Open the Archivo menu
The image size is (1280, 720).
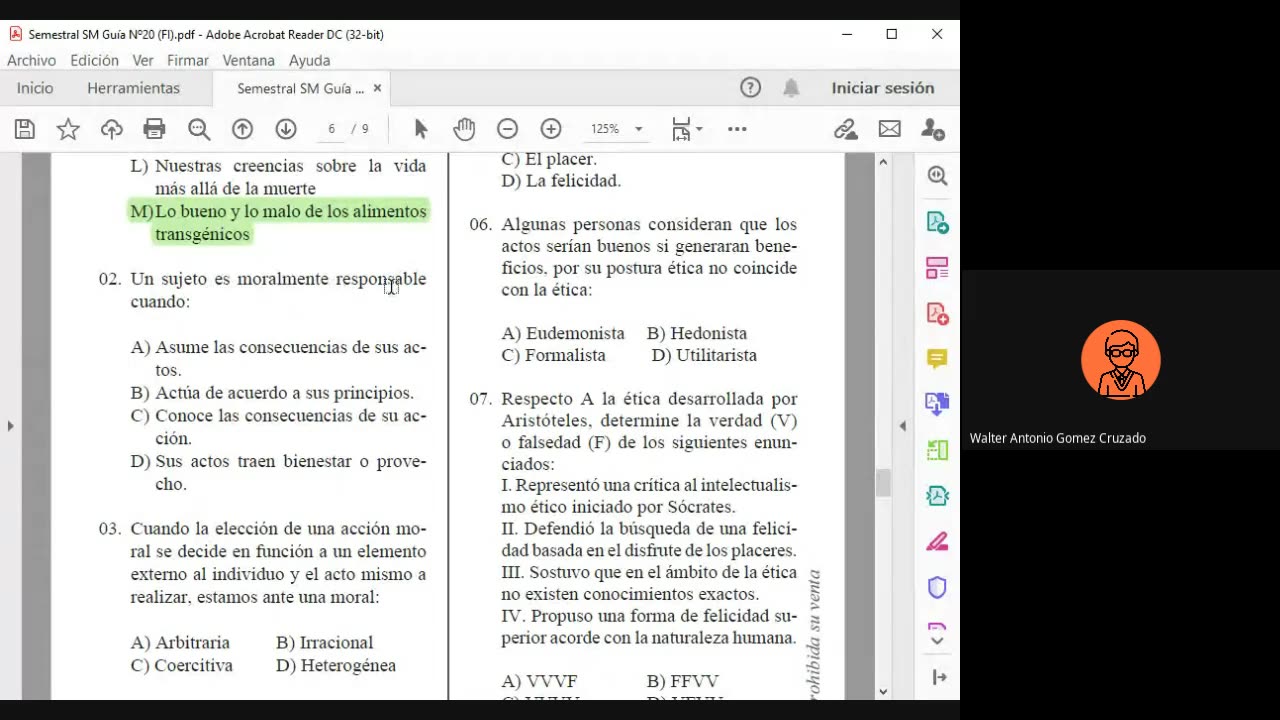click(x=31, y=60)
